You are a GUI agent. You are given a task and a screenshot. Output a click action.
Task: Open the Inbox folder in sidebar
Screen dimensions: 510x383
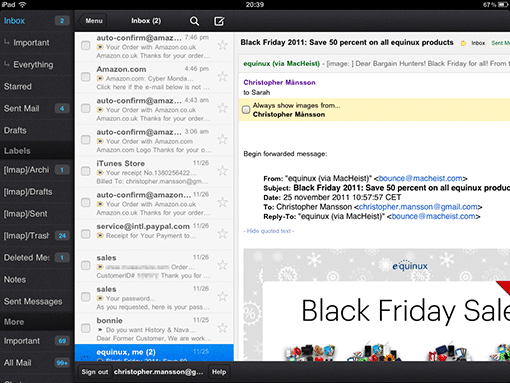37,21
